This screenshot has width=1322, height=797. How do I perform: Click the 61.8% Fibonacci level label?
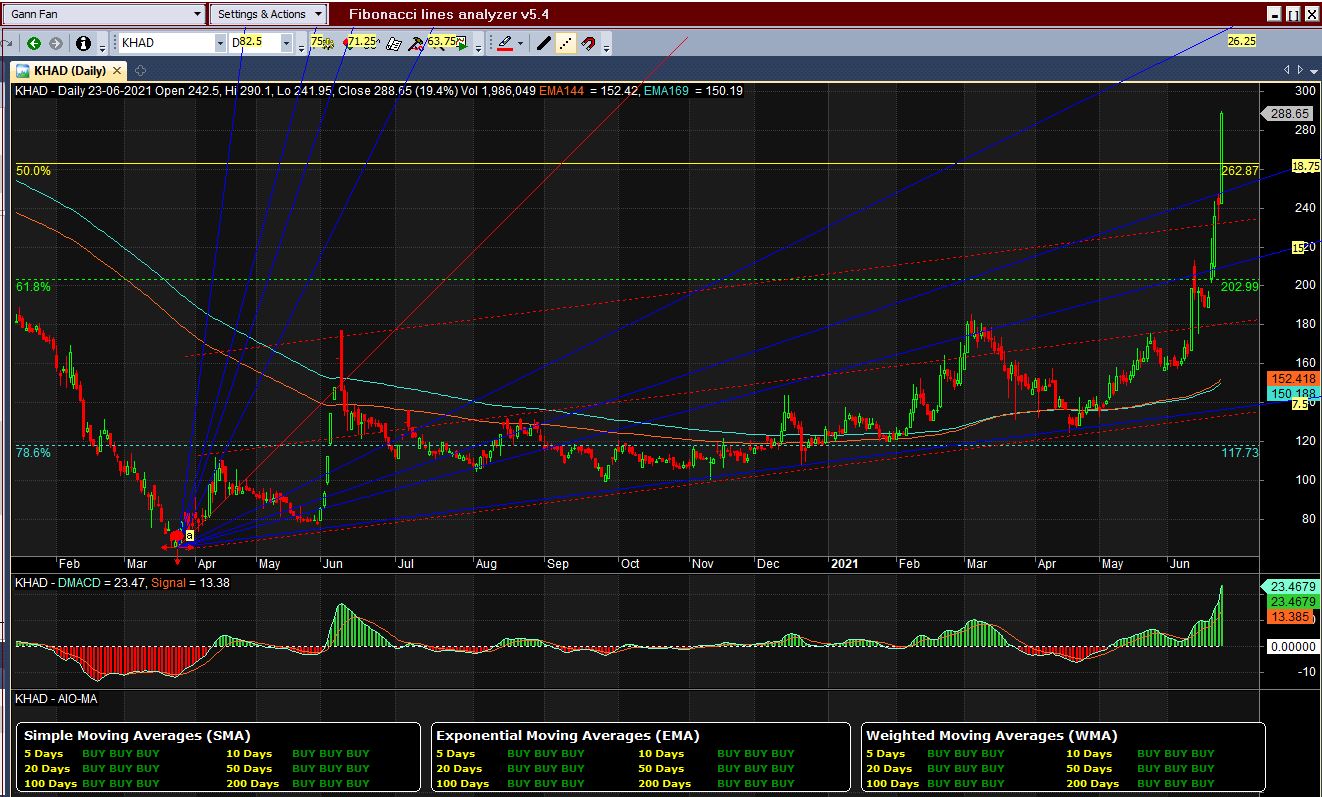[34, 287]
